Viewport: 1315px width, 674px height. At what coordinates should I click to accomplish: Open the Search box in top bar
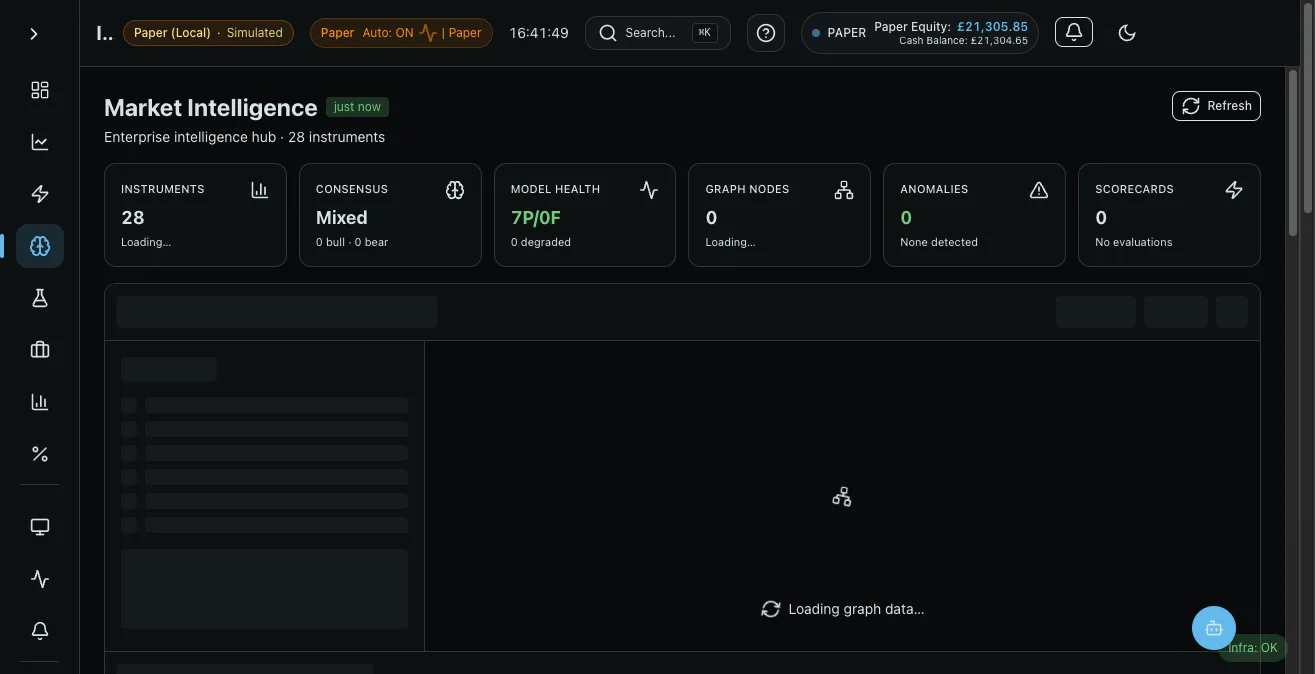(x=658, y=33)
